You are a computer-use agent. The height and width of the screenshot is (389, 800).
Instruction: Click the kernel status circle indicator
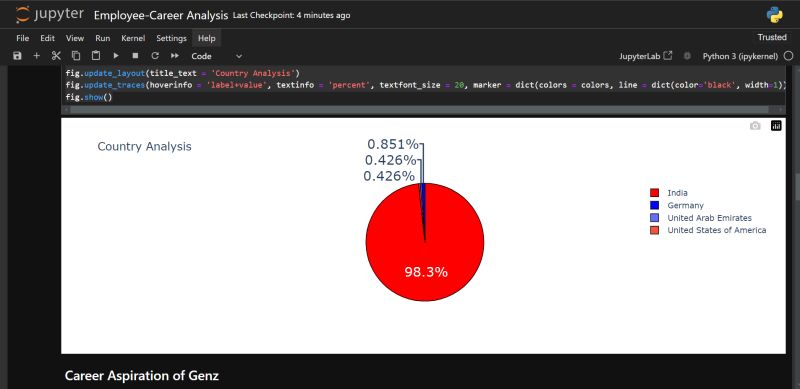788,56
